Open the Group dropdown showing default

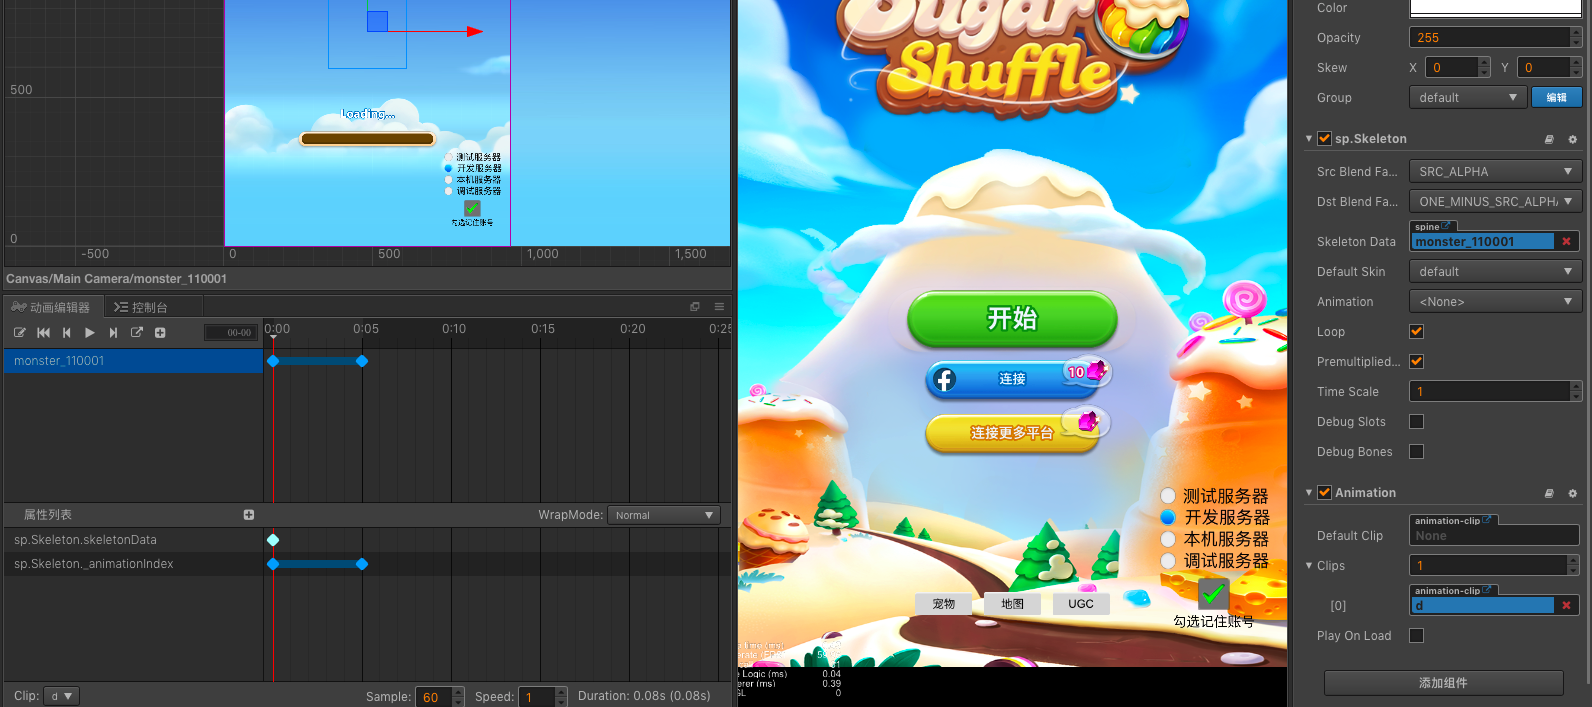pyautogui.click(x=1467, y=98)
